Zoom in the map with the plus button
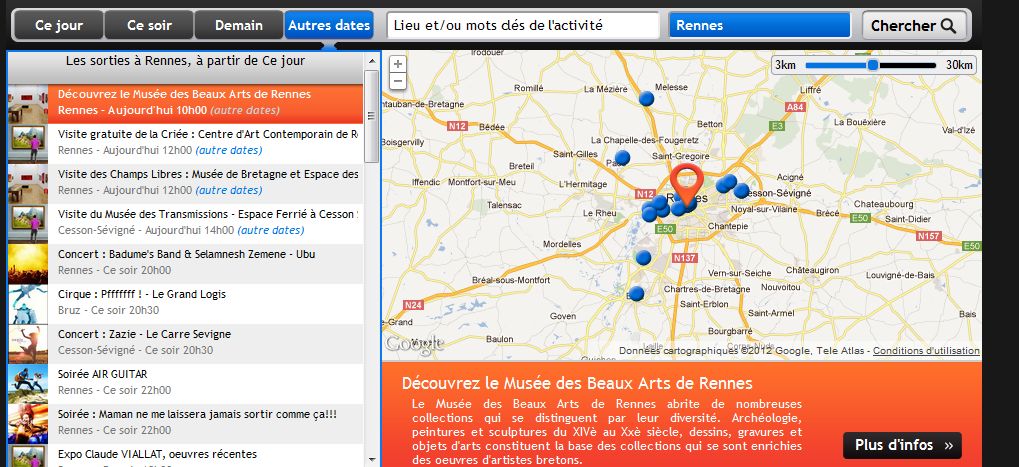Image resolution: width=1019 pixels, height=467 pixels. [398, 64]
